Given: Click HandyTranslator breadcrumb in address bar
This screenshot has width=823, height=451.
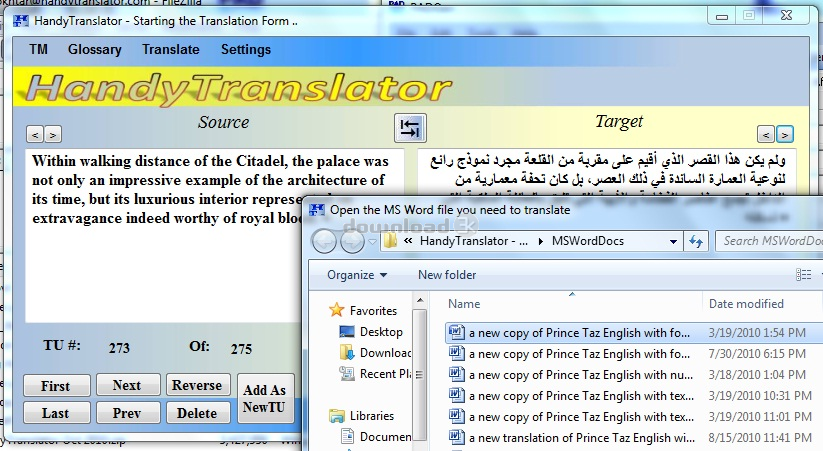Looking at the screenshot, I should click(474, 241).
